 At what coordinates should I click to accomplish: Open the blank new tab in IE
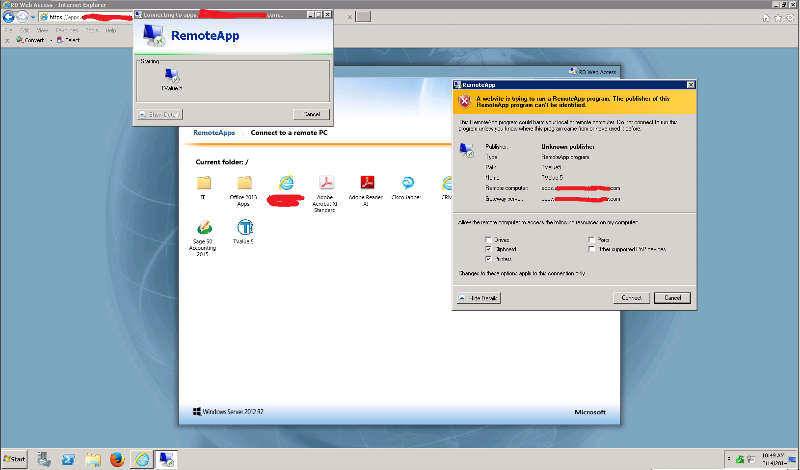[363, 17]
